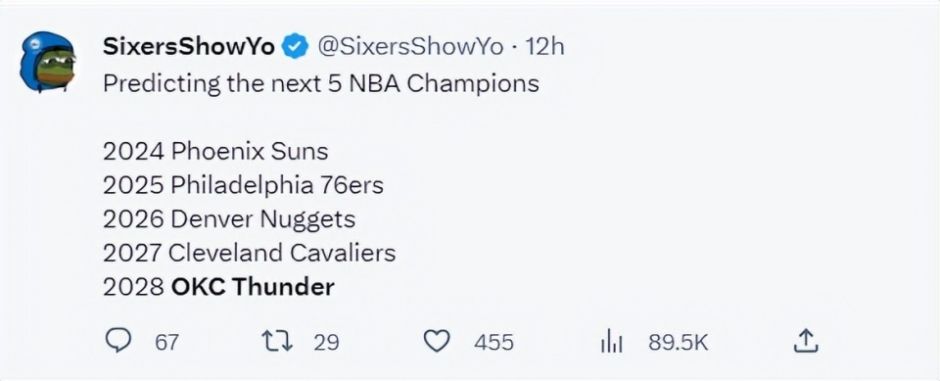
Task: Click the blue verified checkmark badge
Action: tap(295, 47)
